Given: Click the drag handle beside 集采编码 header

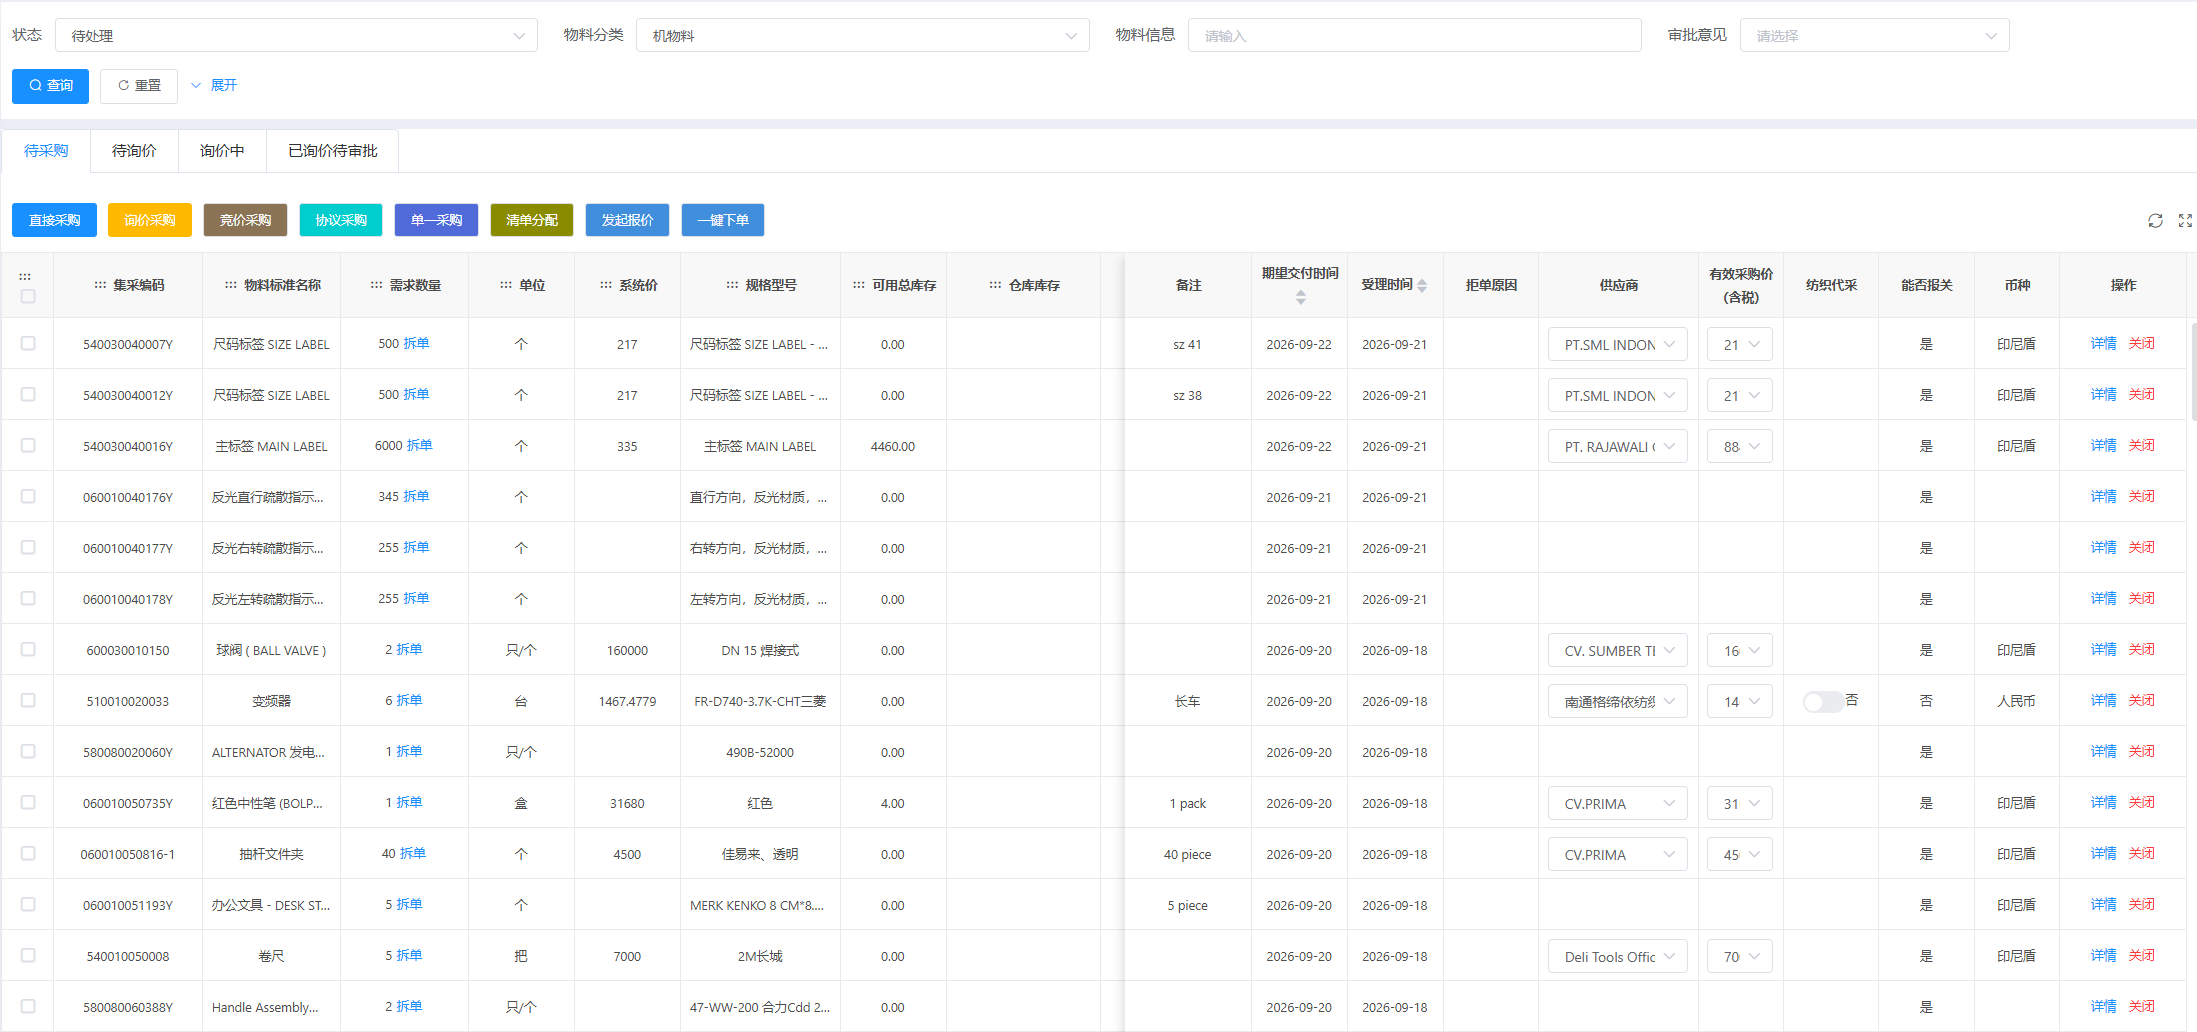Looking at the screenshot, I should pyautogui.click(x=100, y=285).
